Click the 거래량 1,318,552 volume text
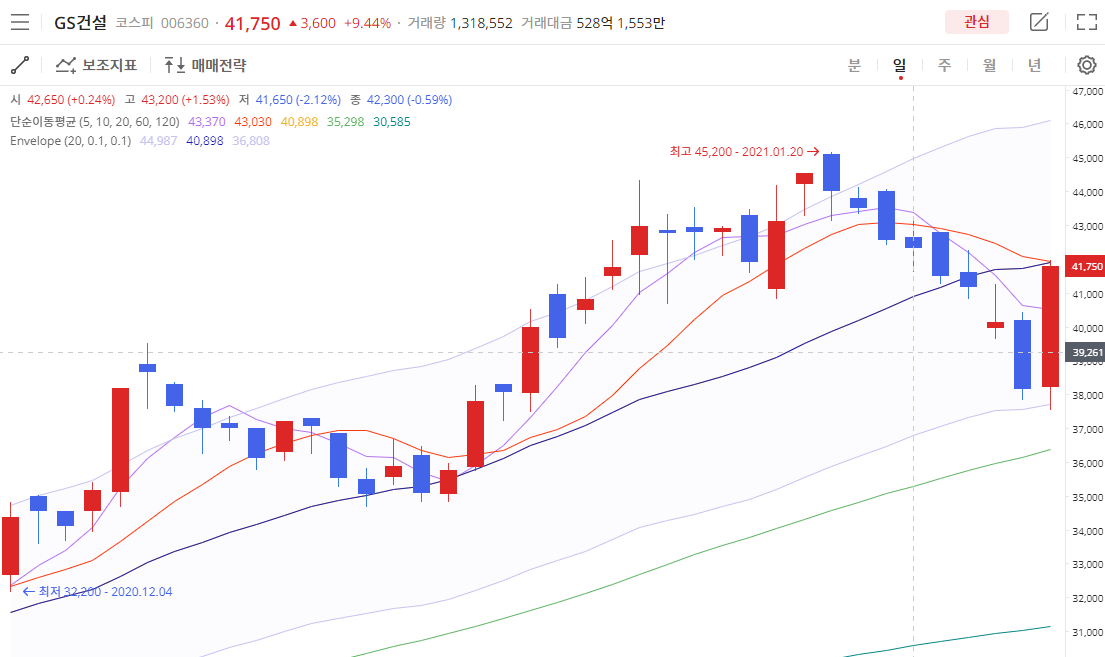The image size is (1105, 657). pos(460,23)
